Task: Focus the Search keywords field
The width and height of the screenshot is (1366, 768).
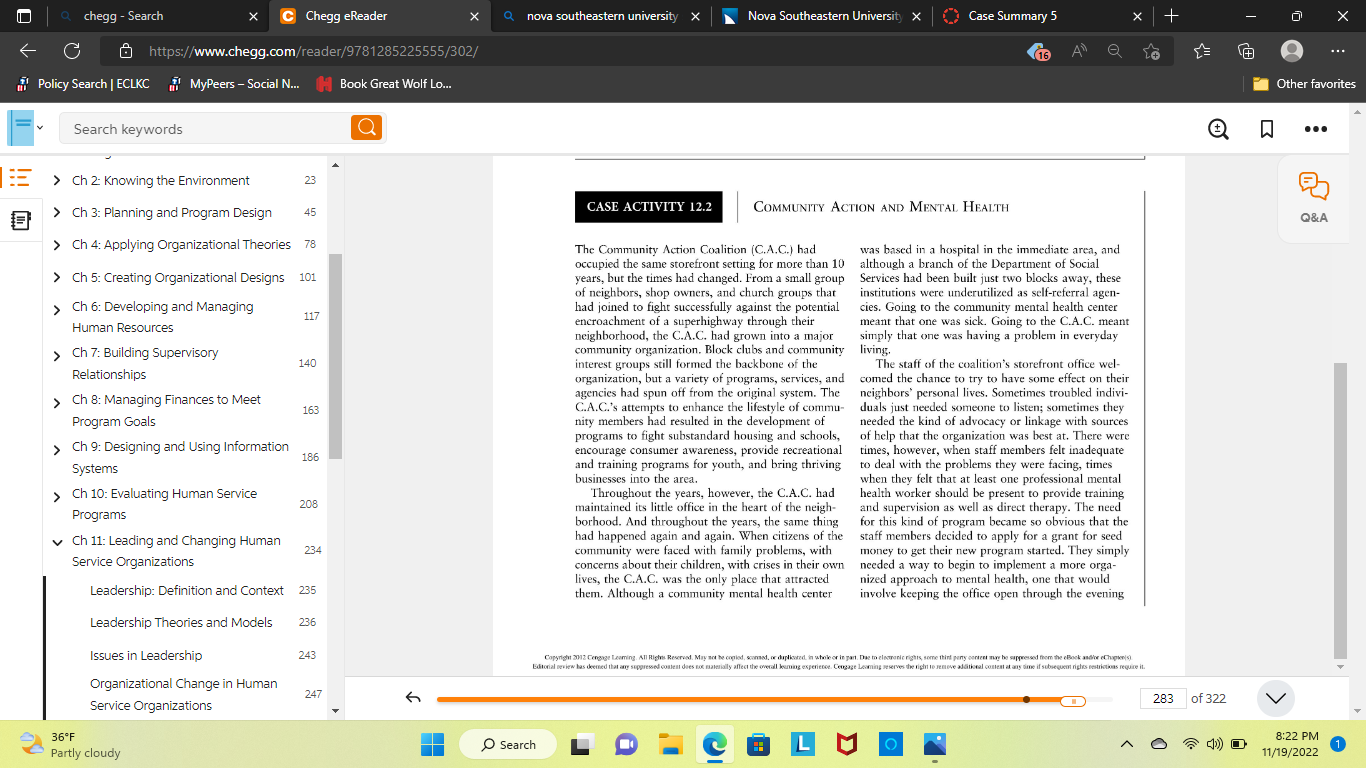Action: pos(206,129)
